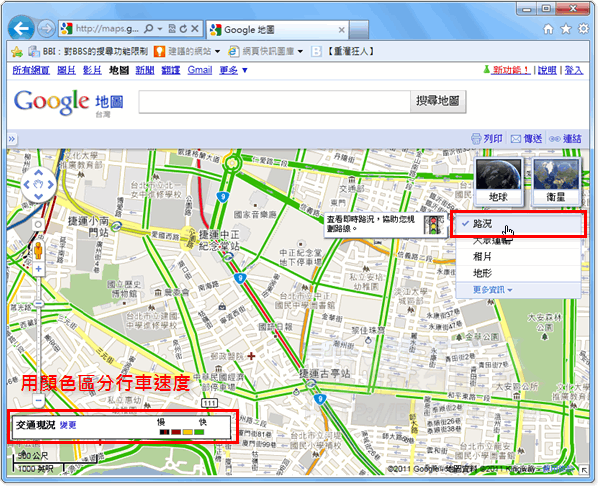Open Favorites star in browser toolbar
Image resolution: width=600 pixels, height=488 pixels.
[566, 29]
